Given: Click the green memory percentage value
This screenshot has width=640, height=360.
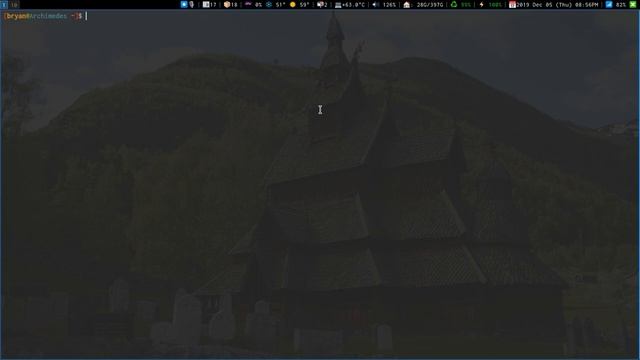Looking at the screenshot, I should [x=466, y=5].
